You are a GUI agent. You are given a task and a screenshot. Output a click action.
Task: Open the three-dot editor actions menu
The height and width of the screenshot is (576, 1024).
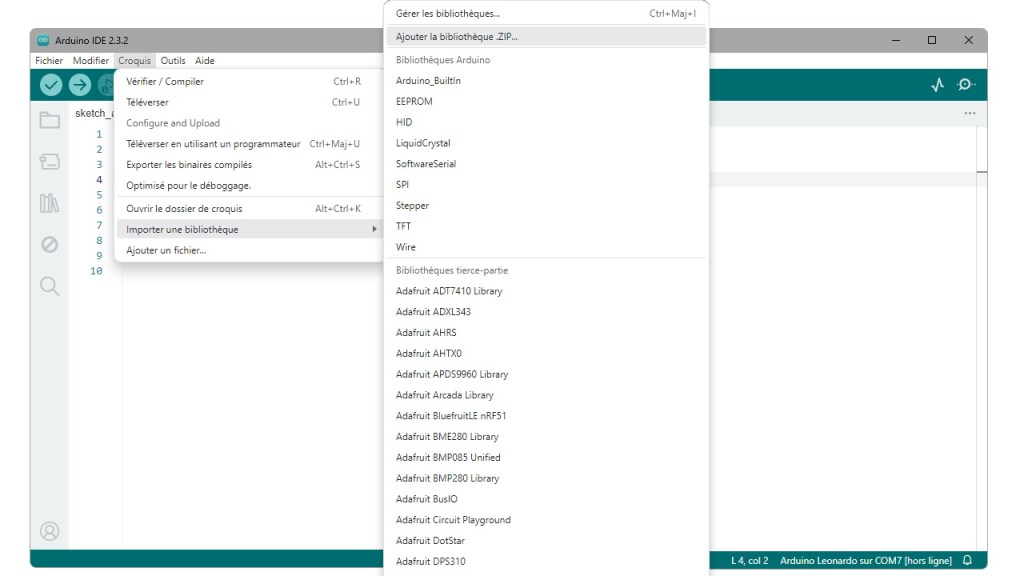point(968,113)
